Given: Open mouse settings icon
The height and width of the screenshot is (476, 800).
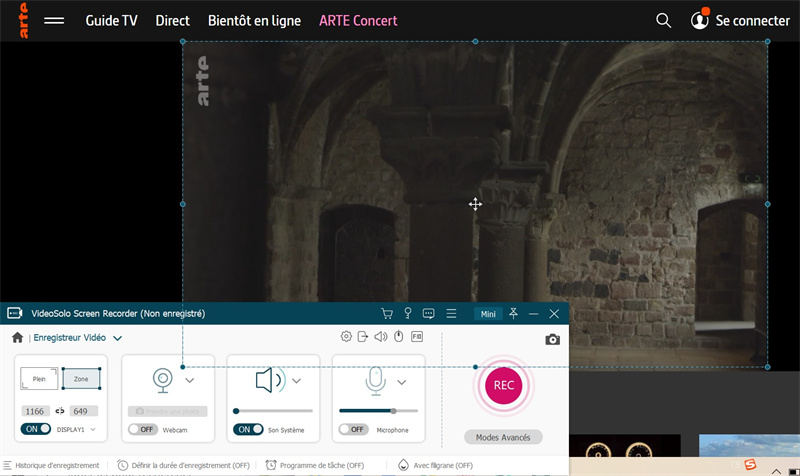Looking at the screenshot, I should (x=399, y=337).
